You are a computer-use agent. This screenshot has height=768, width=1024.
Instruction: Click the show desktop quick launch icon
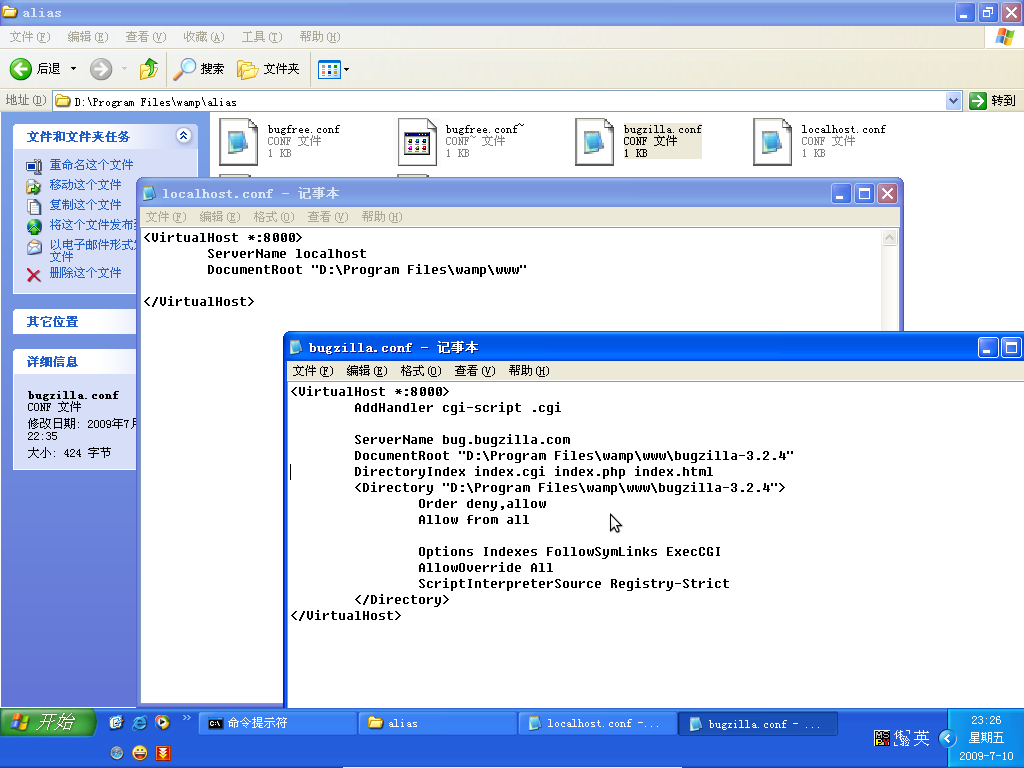click(117, 722)
